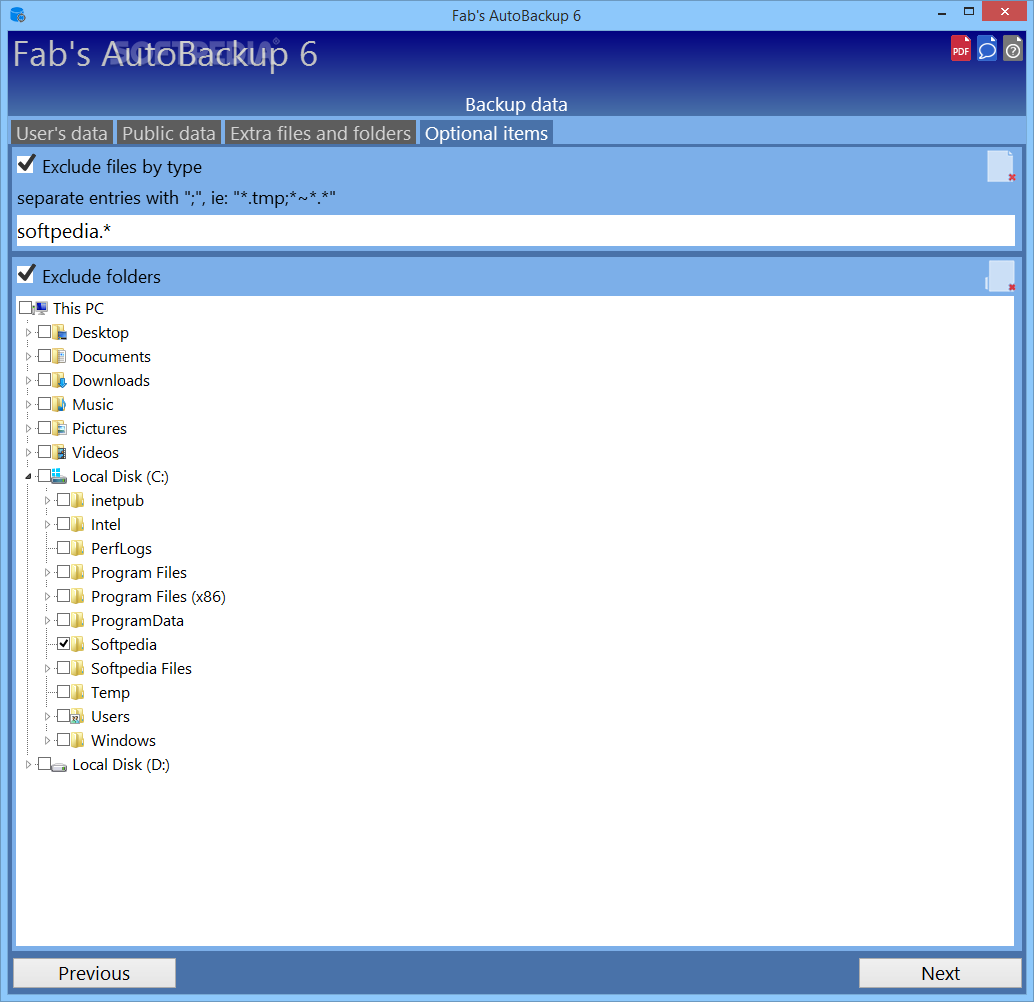
Task: Expand the Users folder node
Action: pos(47,716)
